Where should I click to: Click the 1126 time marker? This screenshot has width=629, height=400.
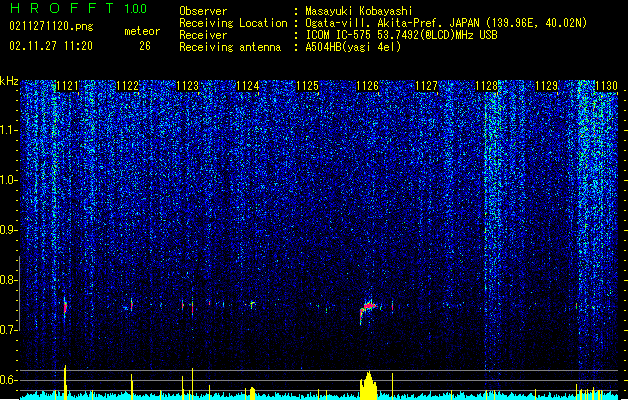point(367,86)
